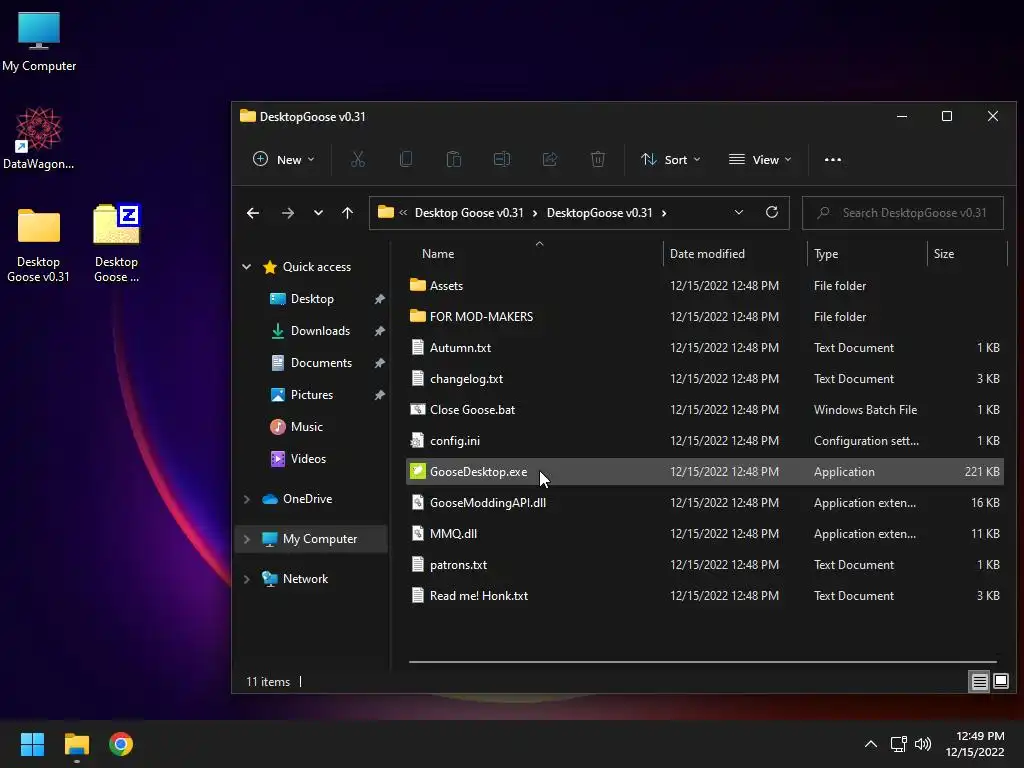The width and height of the screenshot is (1024, 768).
Task: Show hidden tray icons chevron
Action: pyautogui.click(x=871, y=744)
